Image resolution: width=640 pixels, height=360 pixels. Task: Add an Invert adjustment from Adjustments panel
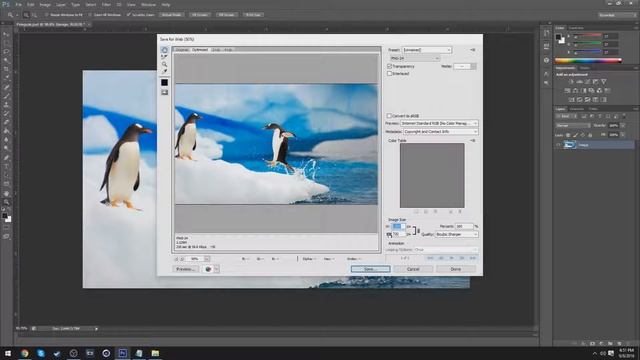point(571,100)
